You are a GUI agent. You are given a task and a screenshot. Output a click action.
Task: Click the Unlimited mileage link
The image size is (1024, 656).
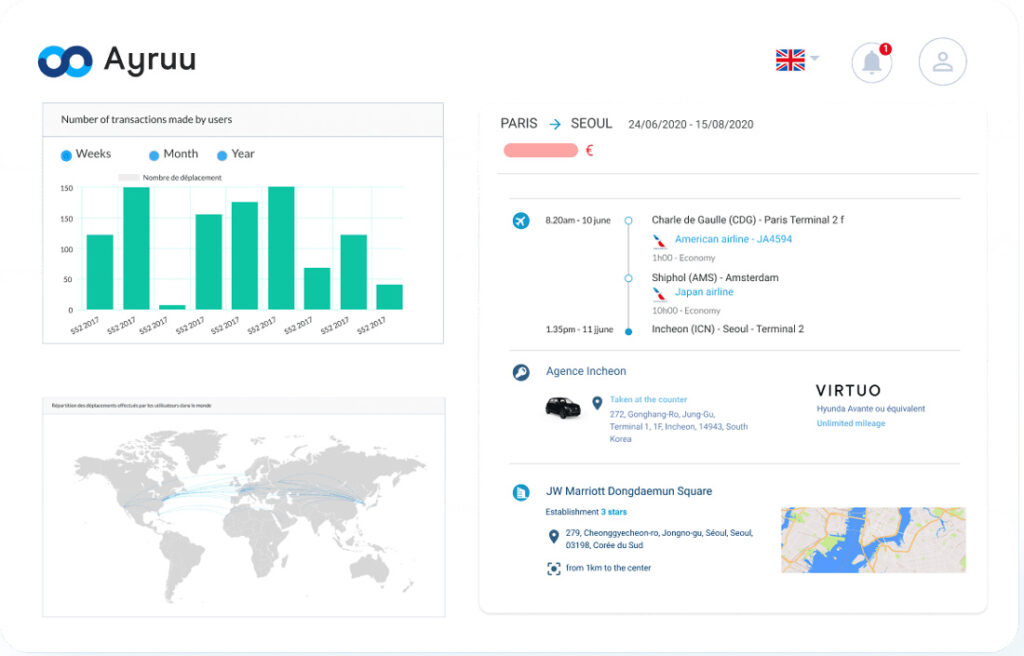(850, 424)
